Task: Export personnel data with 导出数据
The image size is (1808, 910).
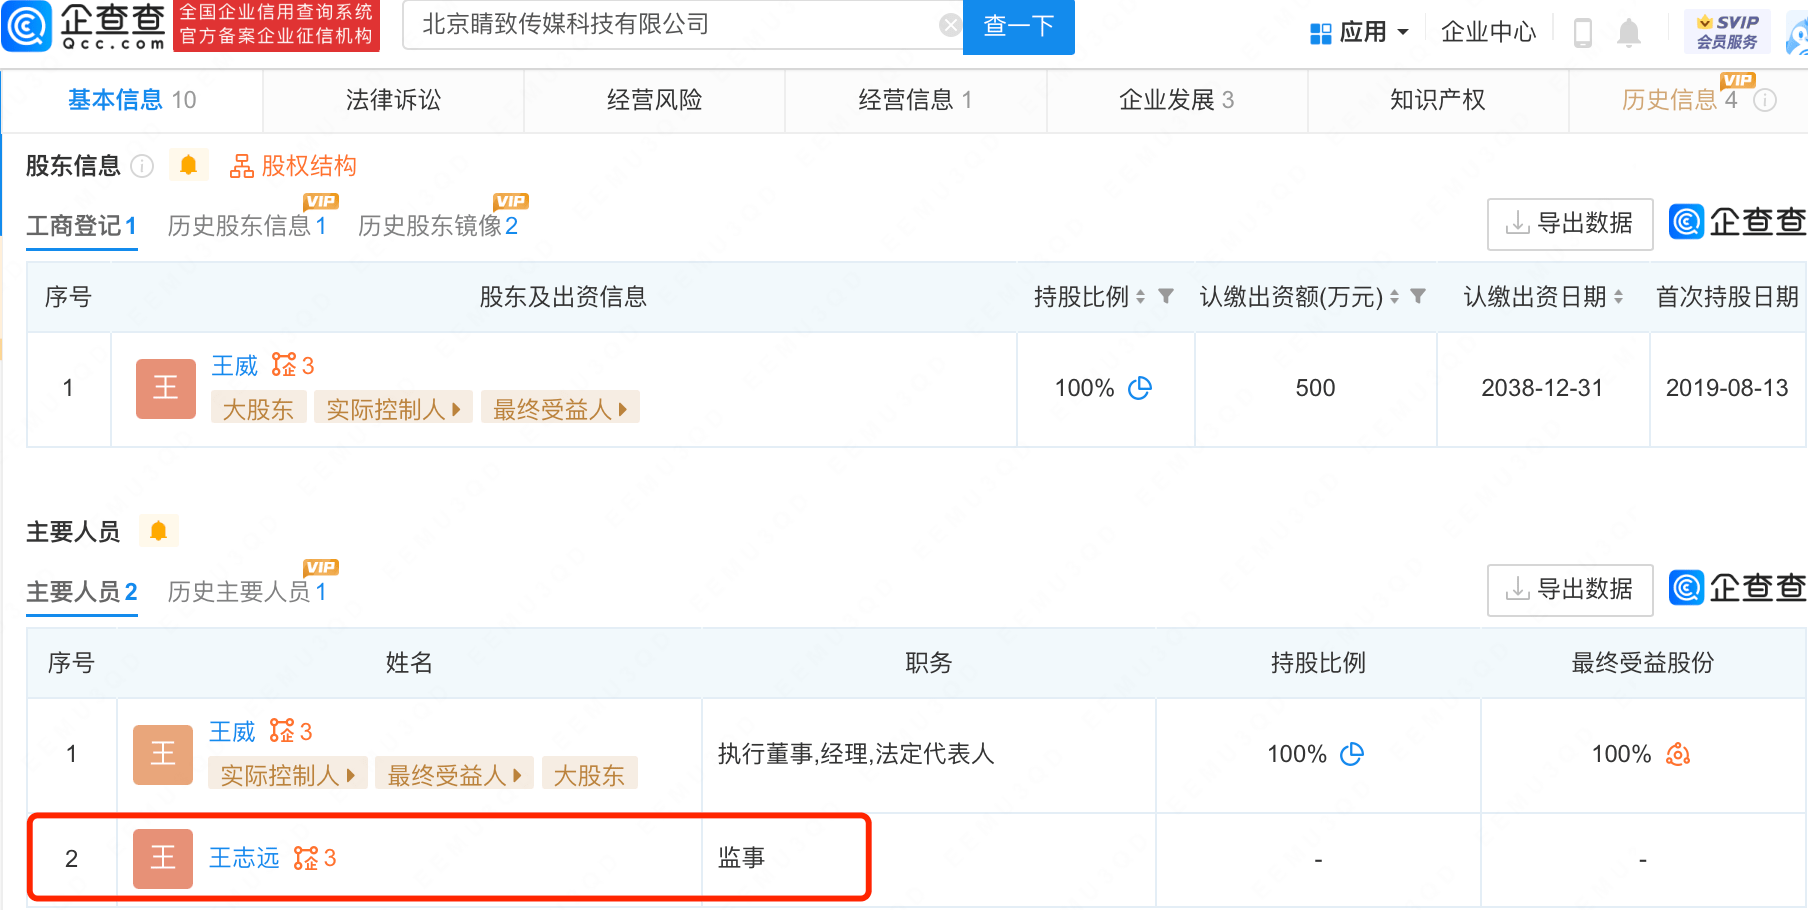Action: point(1569,590)
